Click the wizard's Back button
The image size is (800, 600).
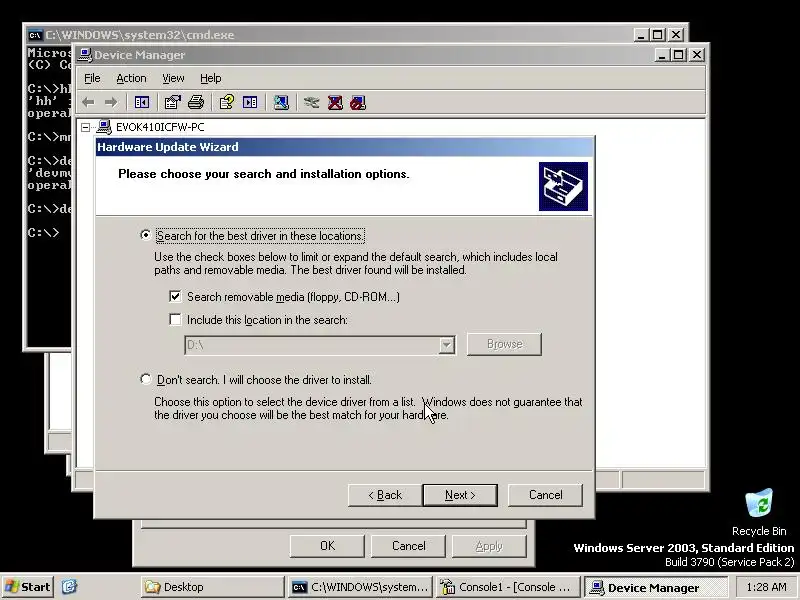pos(385,495)
